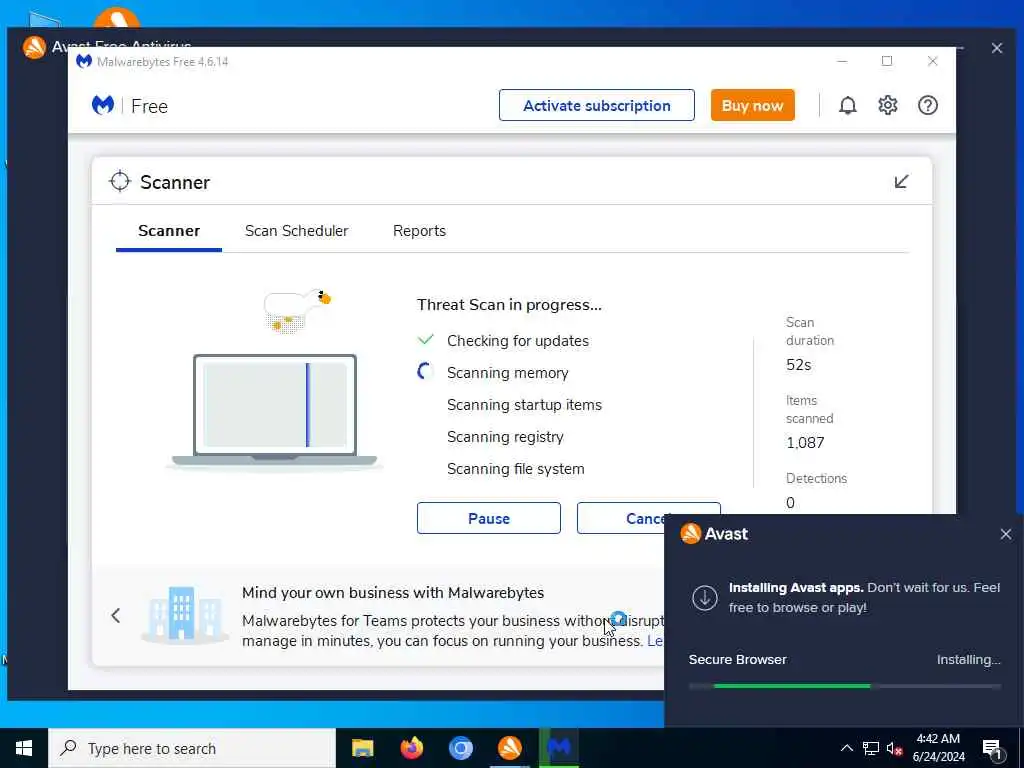
Task: Click the download arrow icon in Avast popup
Action: click(x=705, y=598)
